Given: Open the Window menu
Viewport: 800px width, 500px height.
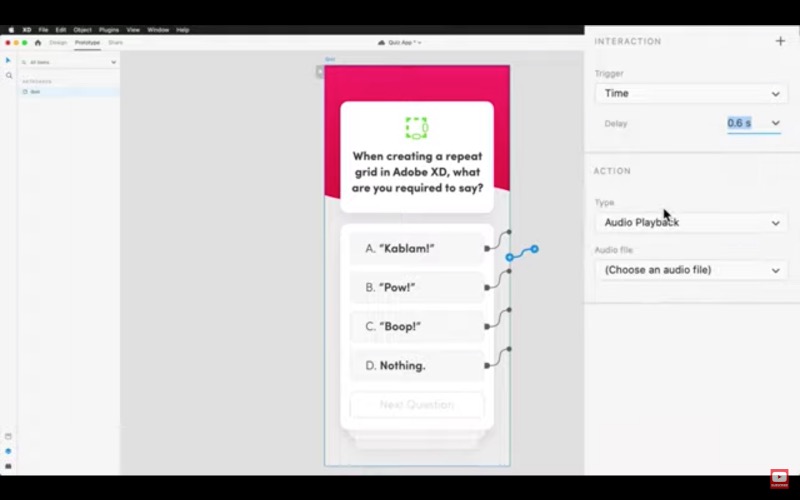Looking at the screenshot, I should (x=158, y=30).
